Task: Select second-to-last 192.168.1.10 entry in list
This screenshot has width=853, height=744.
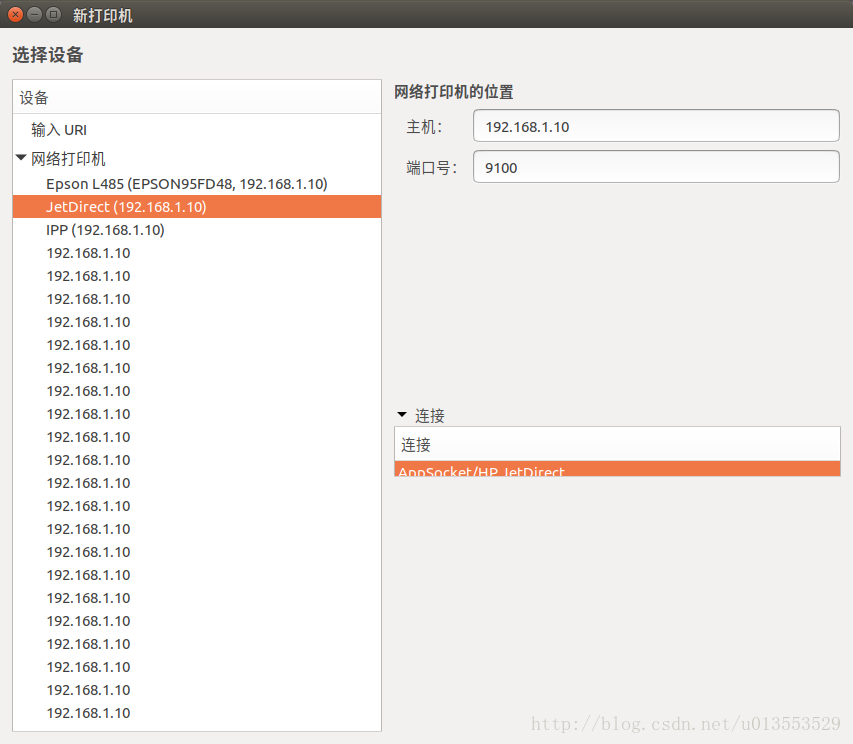Action: (88, 690)
